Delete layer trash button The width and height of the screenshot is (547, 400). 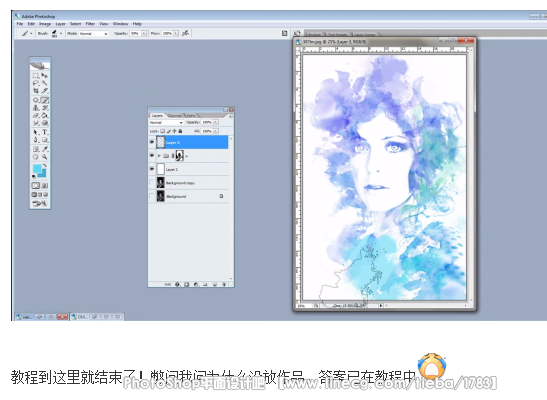[224, 285]
